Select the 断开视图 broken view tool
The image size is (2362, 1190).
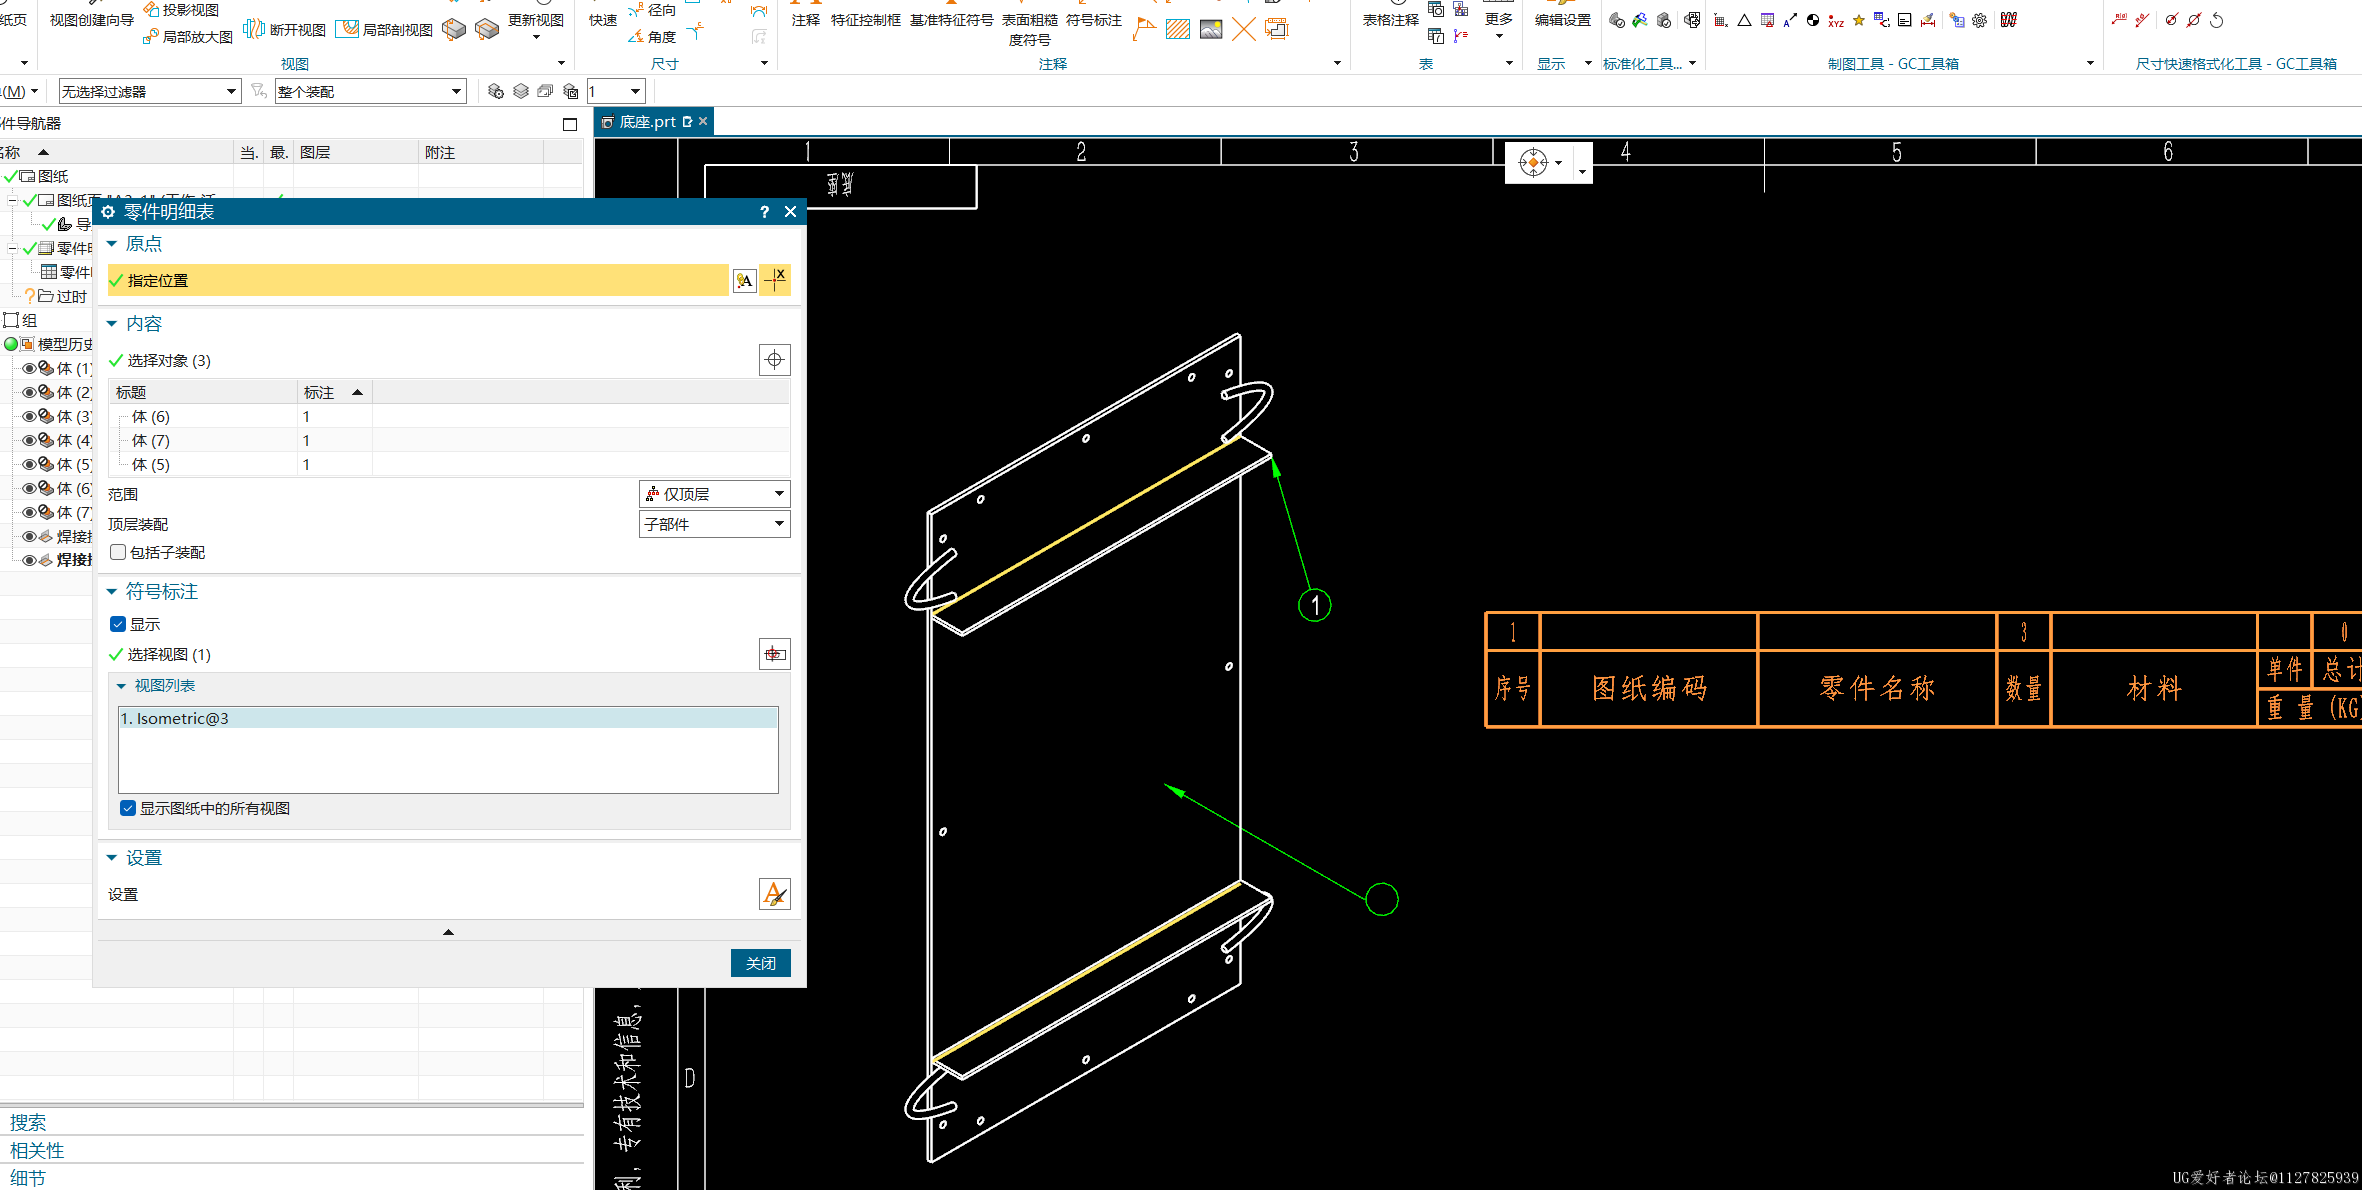pyautogui.click(x=285, y=30)
